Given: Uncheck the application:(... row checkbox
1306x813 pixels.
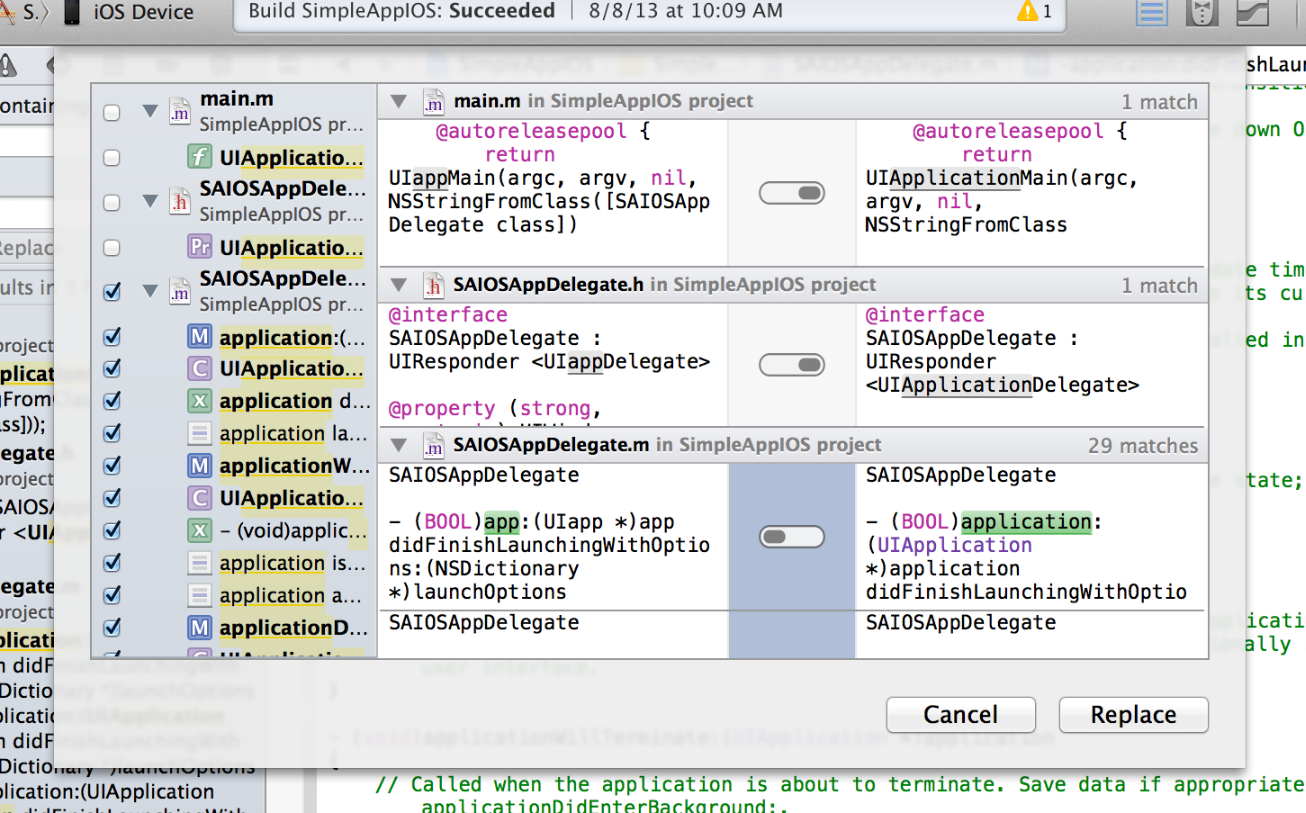Looking at the screenshot, I should pos(112,337).
